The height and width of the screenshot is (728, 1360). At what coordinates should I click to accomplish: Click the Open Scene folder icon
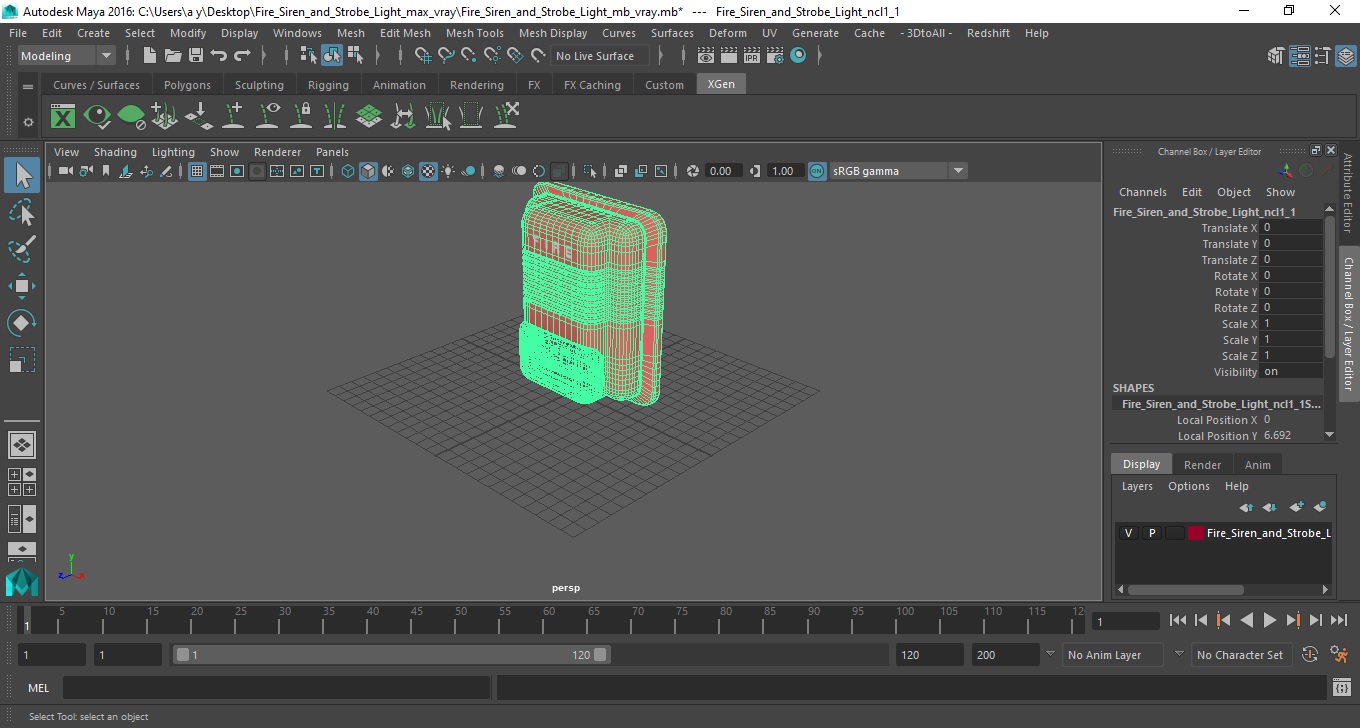(x=173, y=56)
